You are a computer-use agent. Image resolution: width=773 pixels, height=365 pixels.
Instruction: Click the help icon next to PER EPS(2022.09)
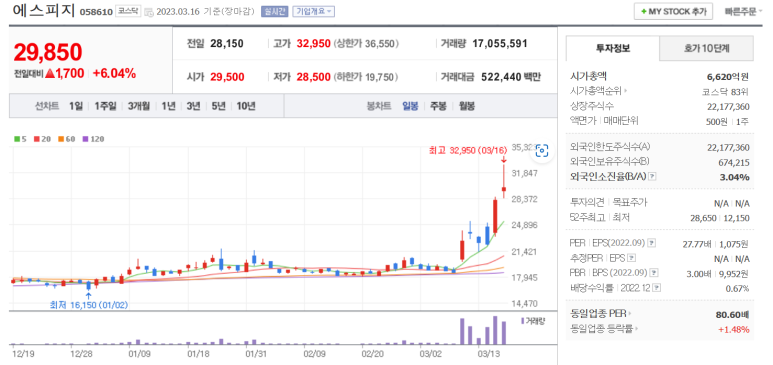[653, 243]
